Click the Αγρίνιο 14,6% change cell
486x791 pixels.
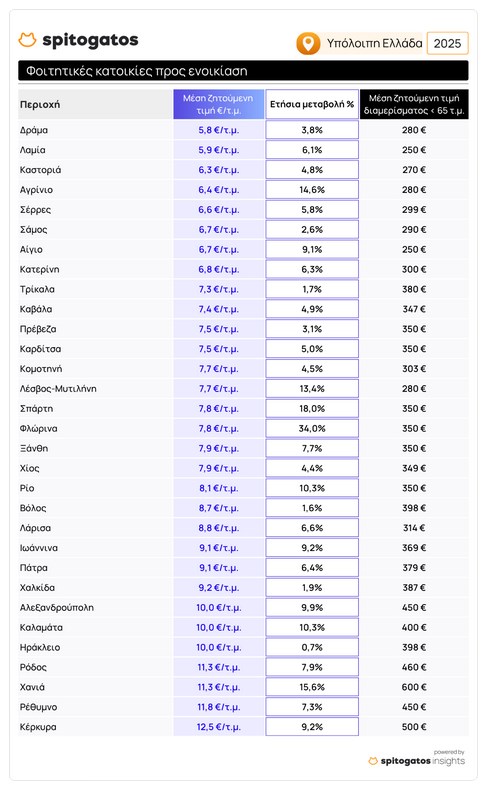point(312,190)
